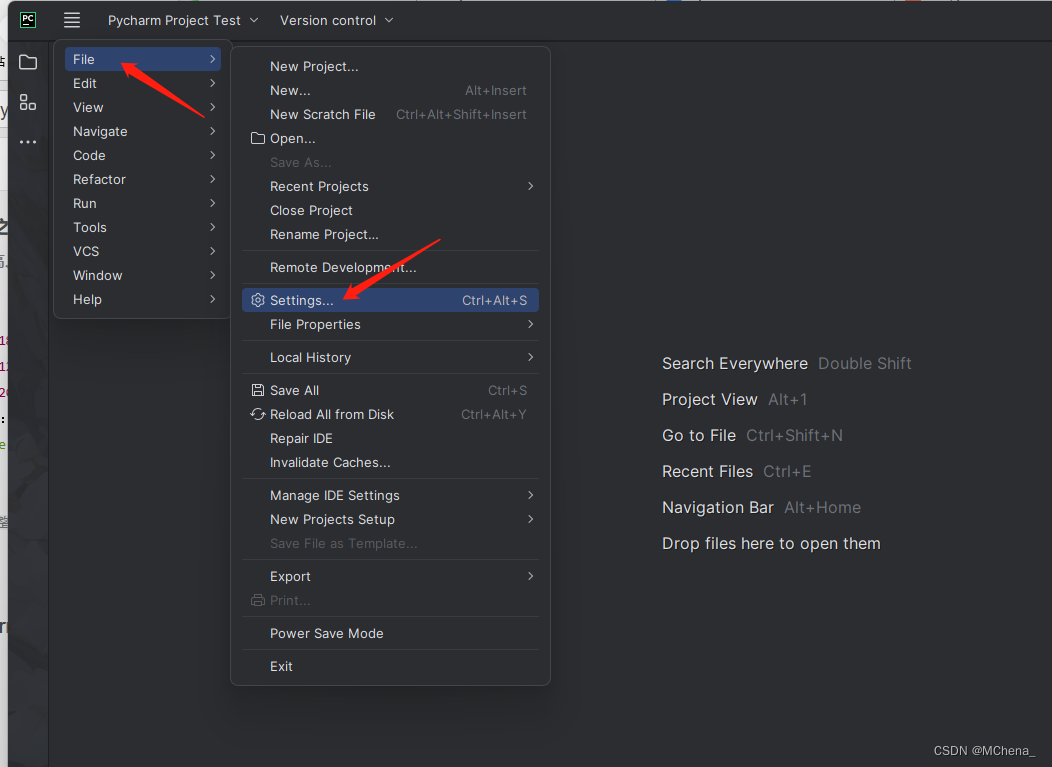The height and width of the screenshot is (767, 1052).
Task: Click the PyCharm logo icon
Action: 28,20
